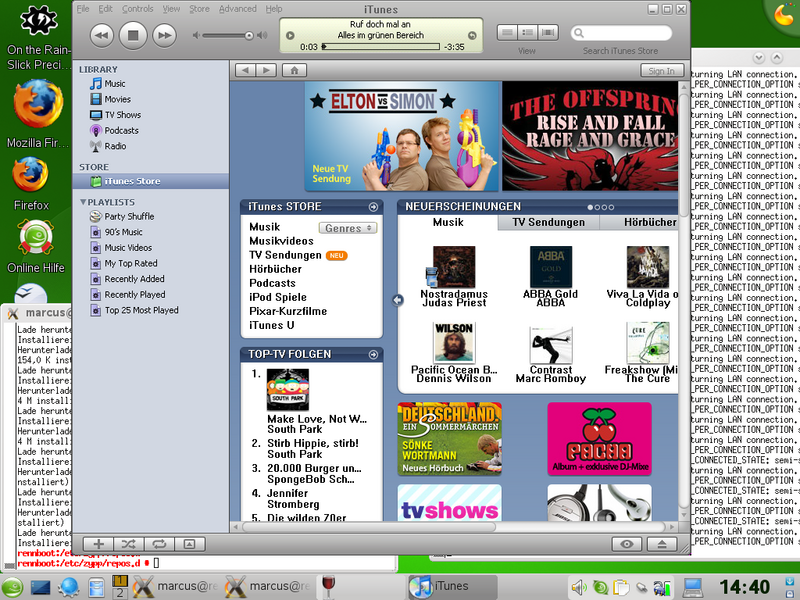The width and height of the screenshot is (800, 600).
Task: Select Radio in the Library sidebar
Action: pyautogui.click(x=115, y=146)
